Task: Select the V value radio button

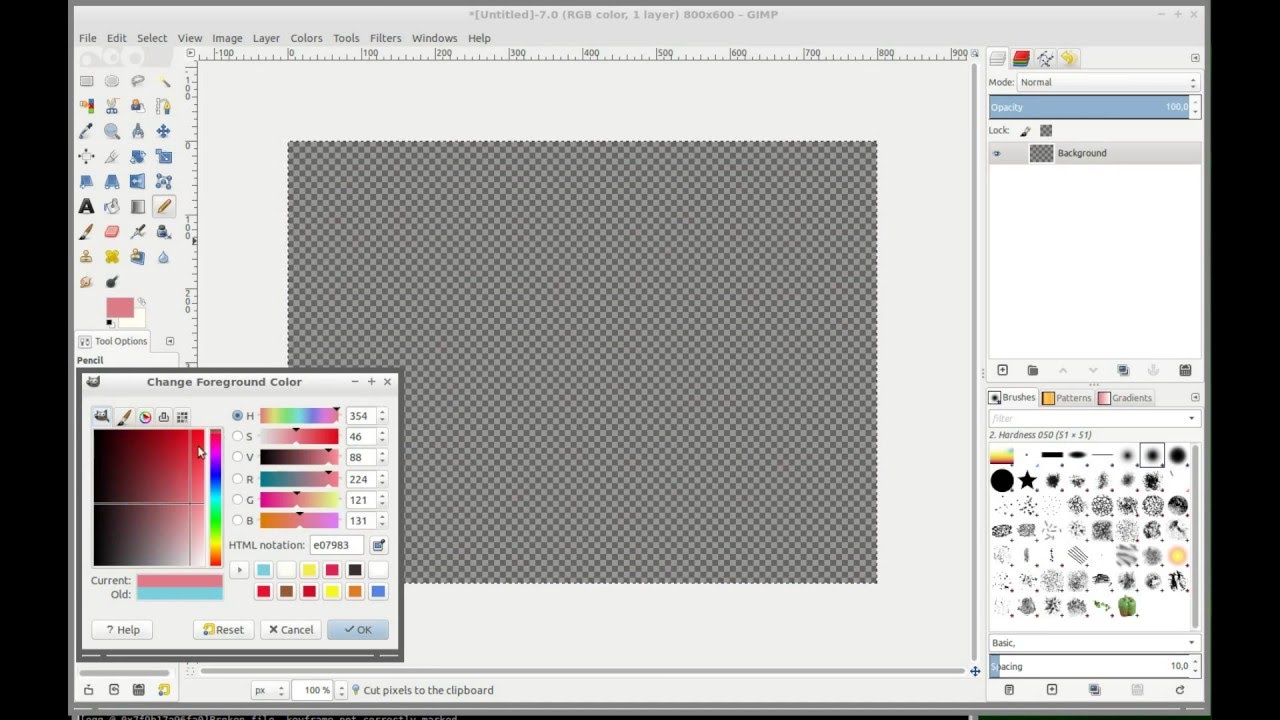Action: [x=237, y=457]
